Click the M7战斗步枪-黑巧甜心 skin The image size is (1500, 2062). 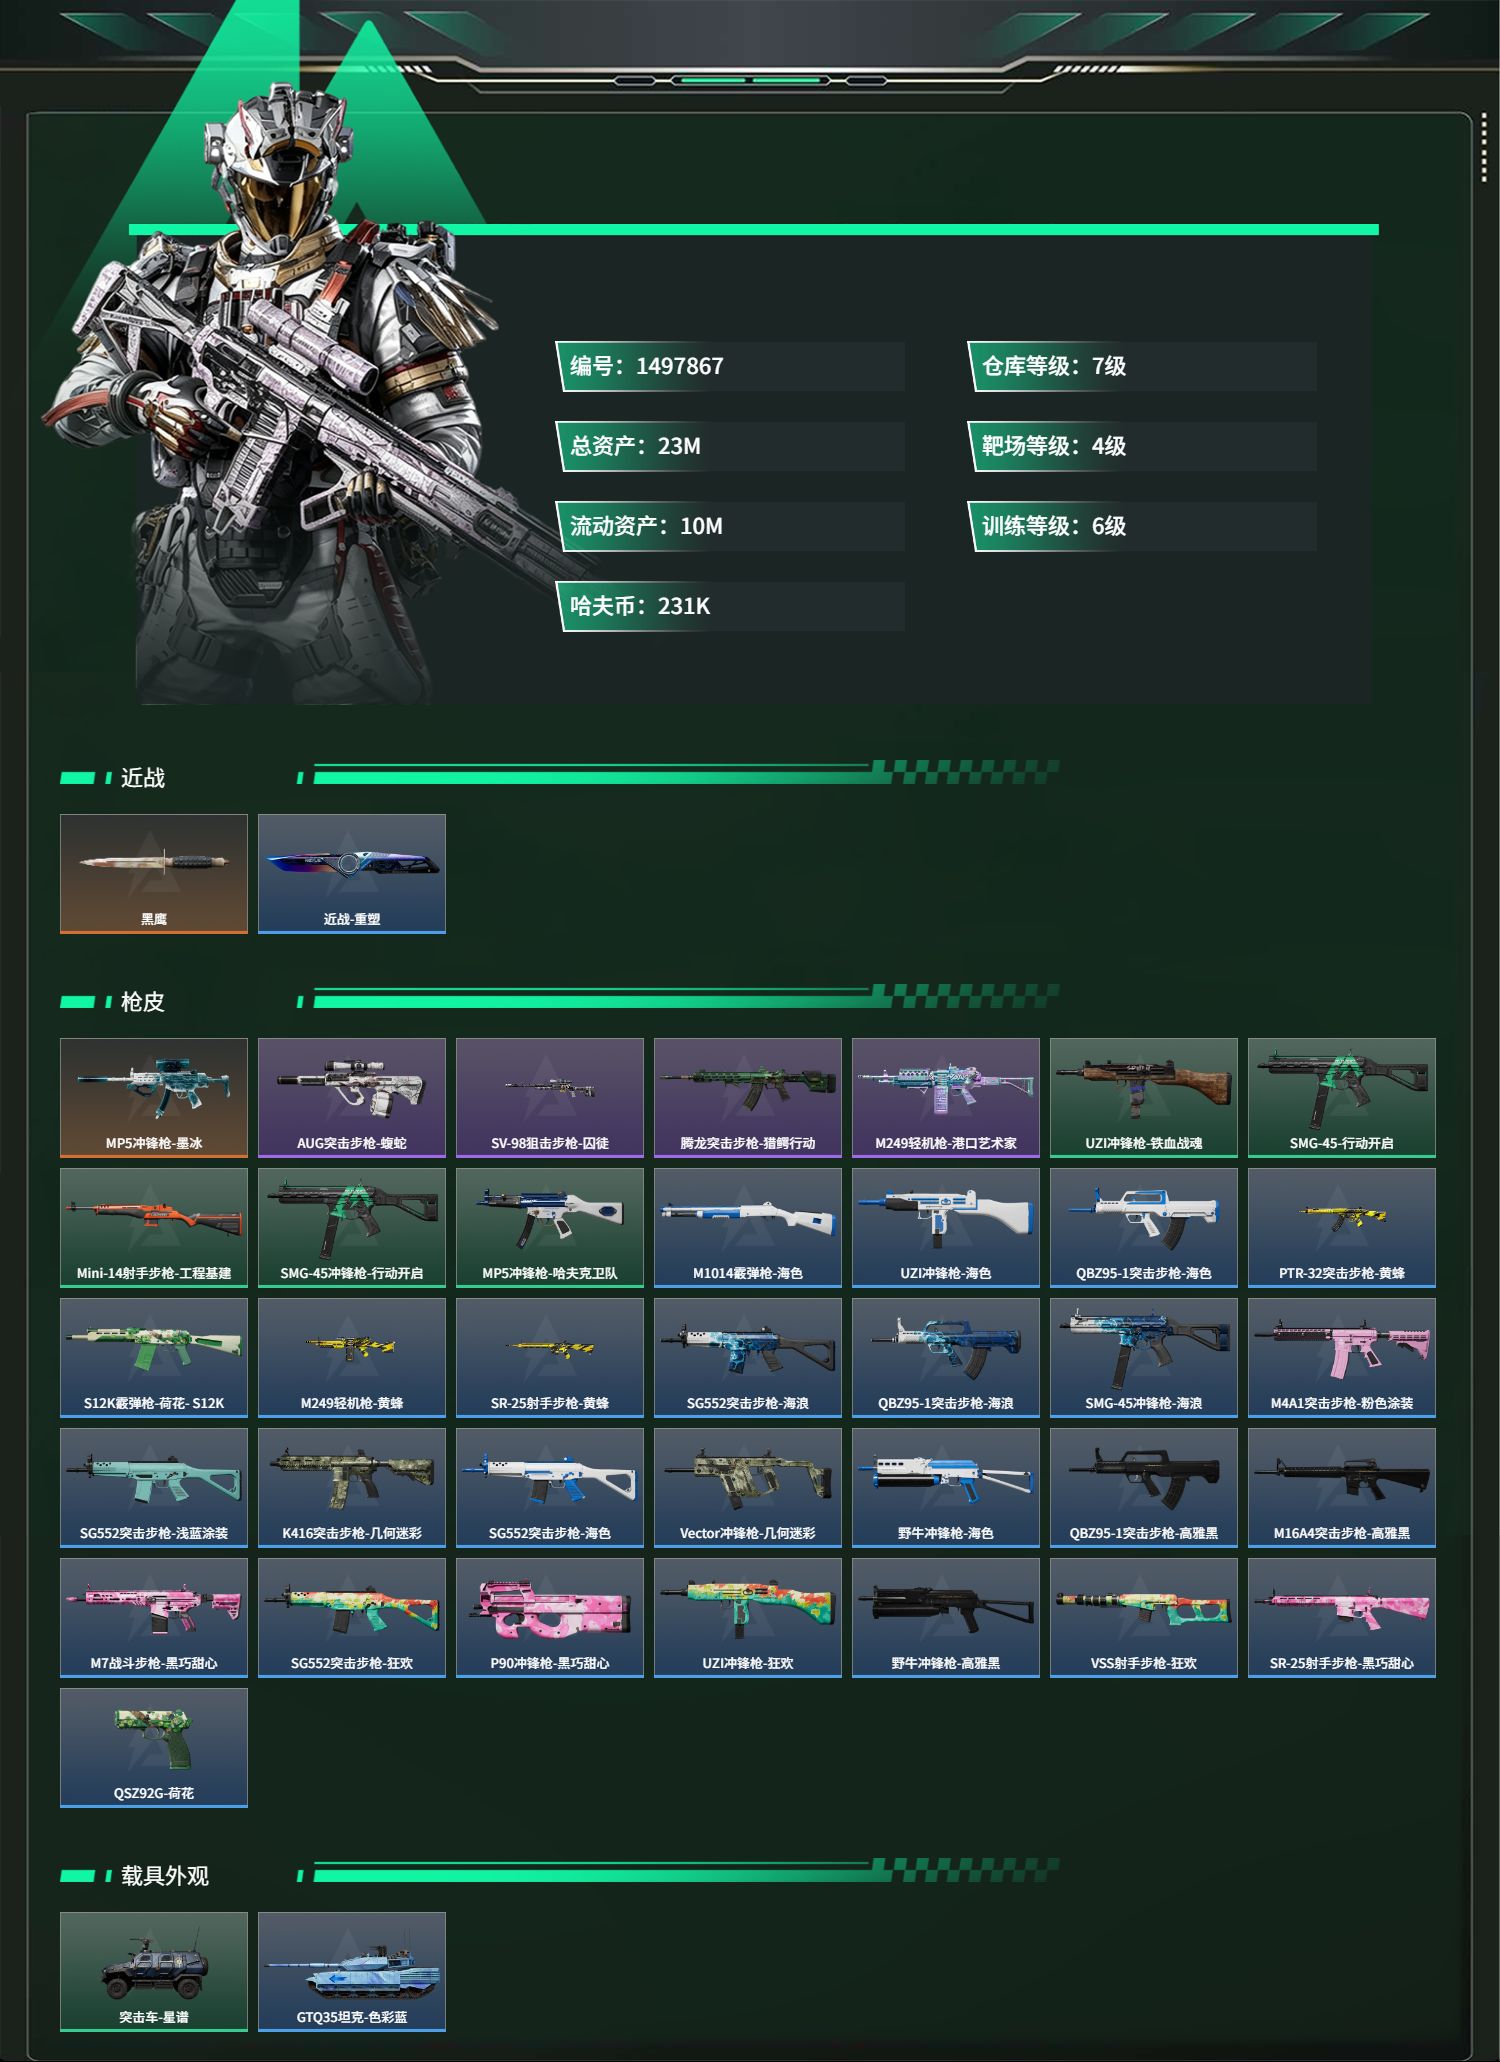(154, 1618)
